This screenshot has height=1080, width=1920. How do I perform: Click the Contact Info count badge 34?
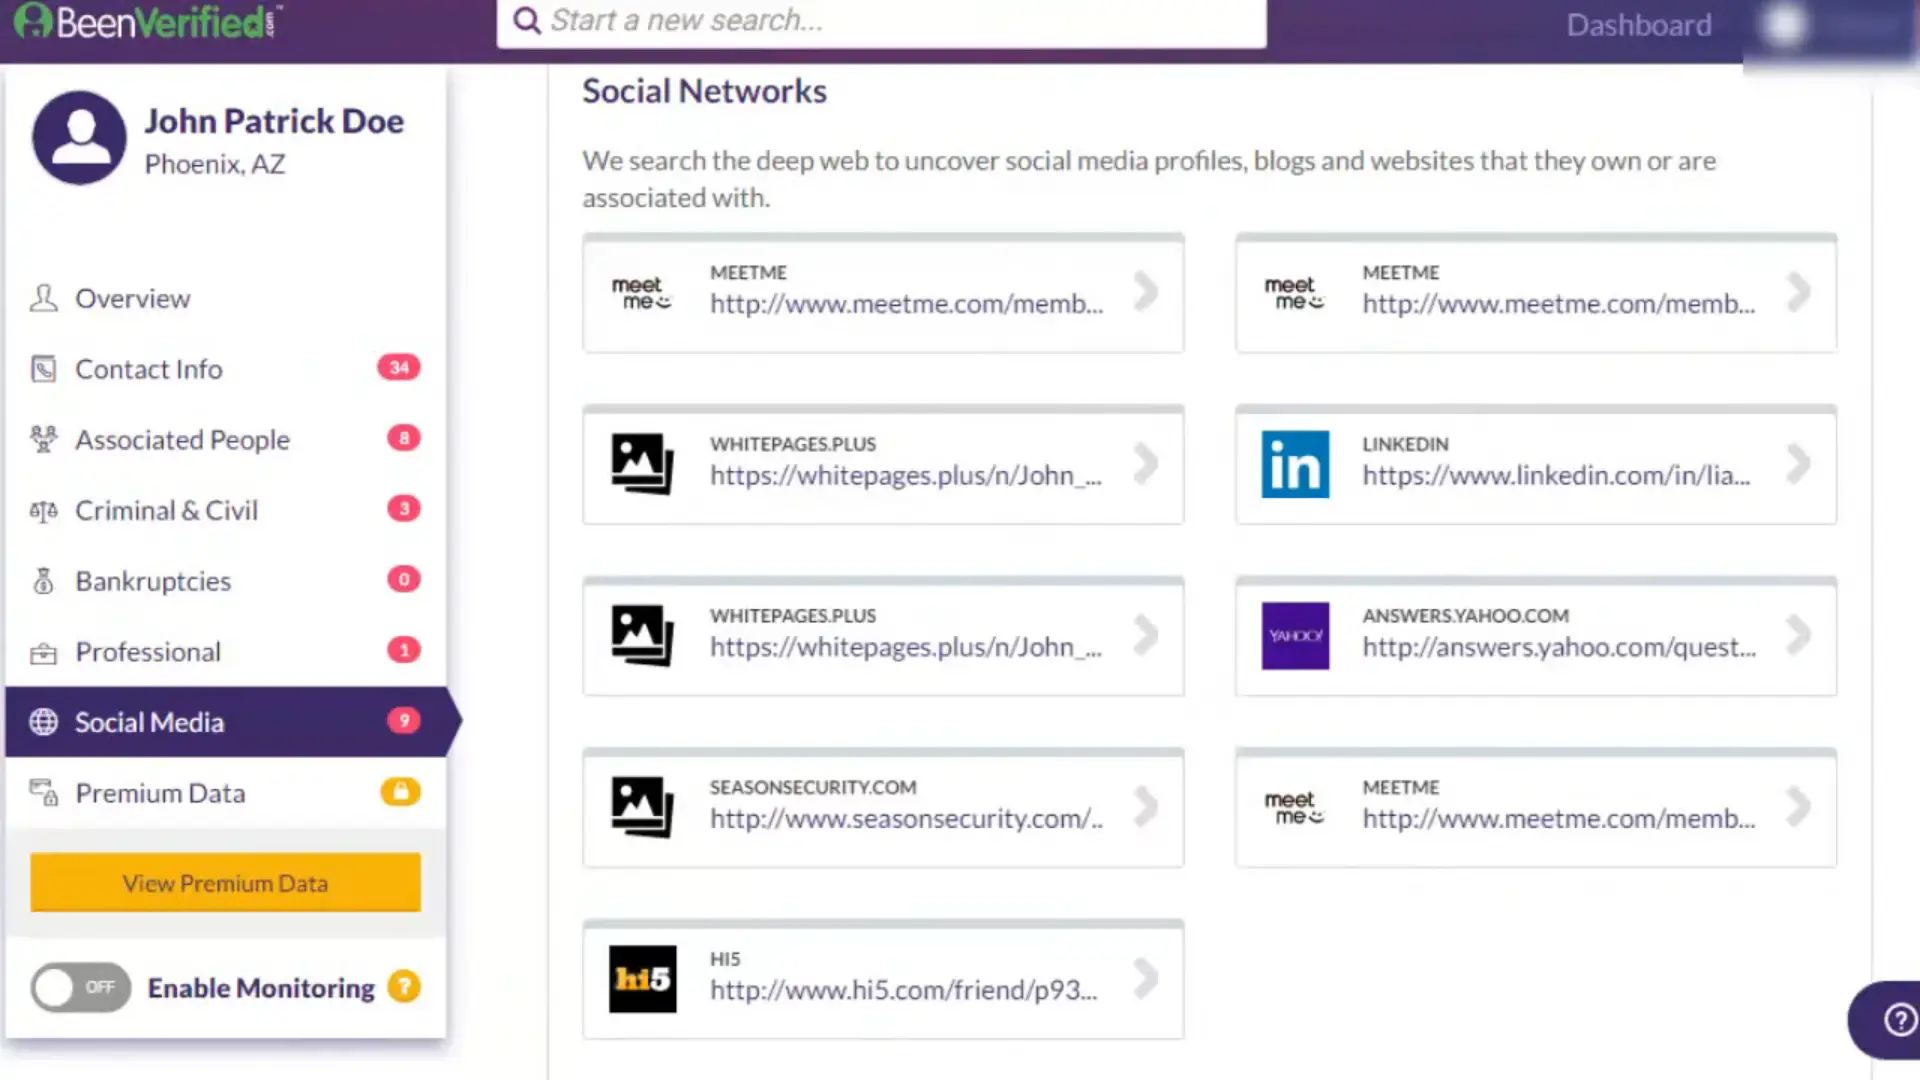click(x=399, y=367)
